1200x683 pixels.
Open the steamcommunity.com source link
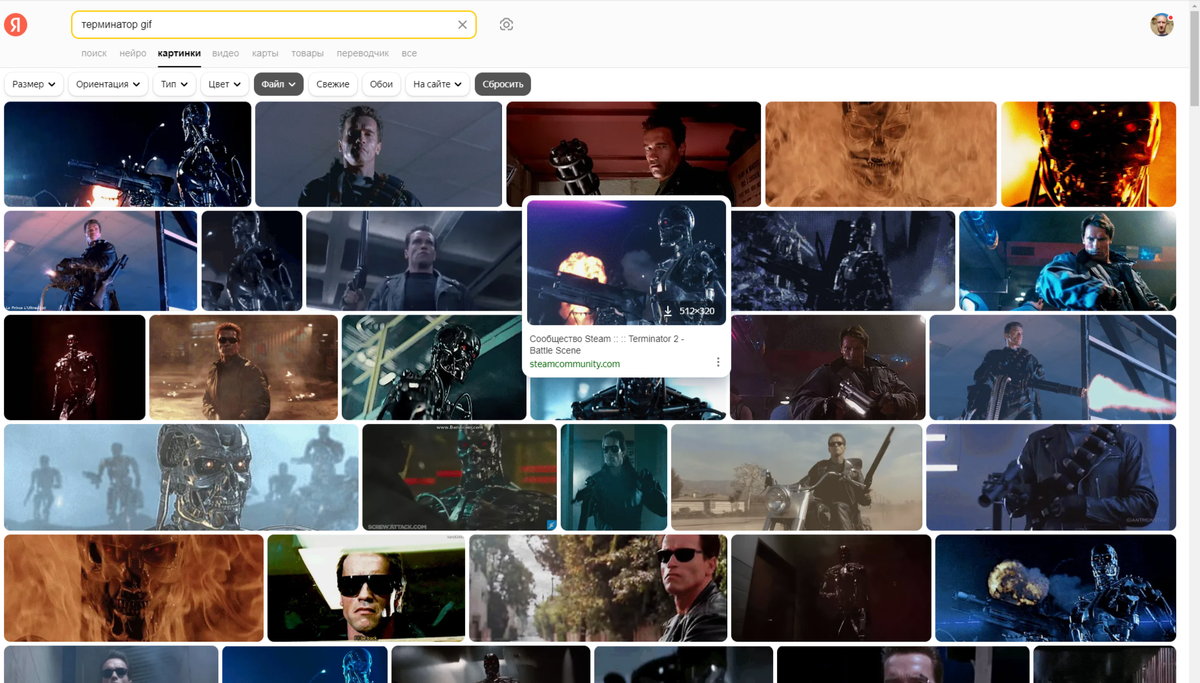574,364
